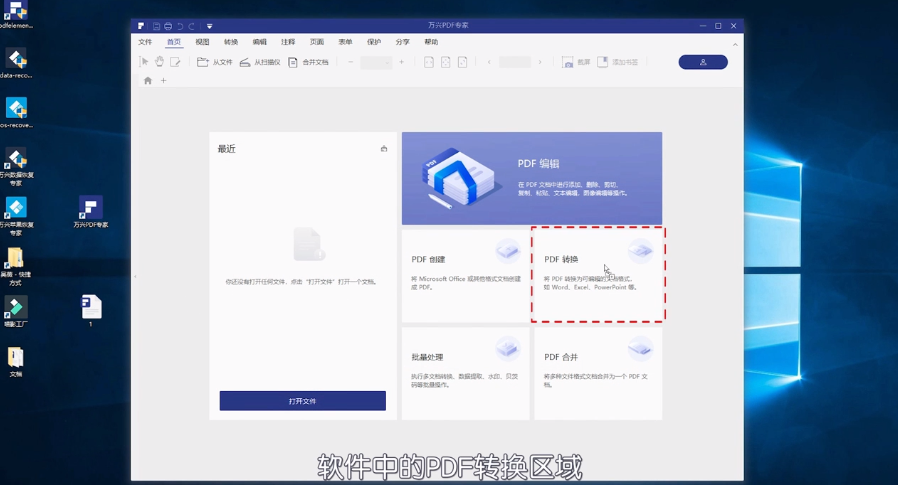Image resolution: width=898 pixels, height=485 pixels.
Task: Click the save icon in title bar
Action: click(156, 26)
